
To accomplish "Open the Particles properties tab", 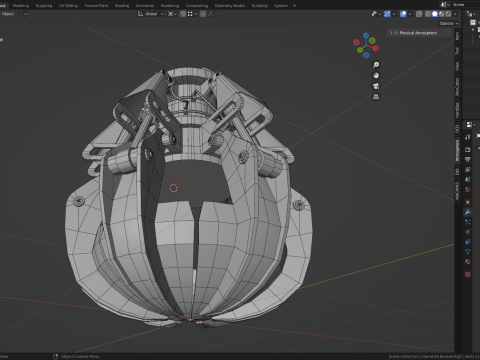I will click(468, 222).
